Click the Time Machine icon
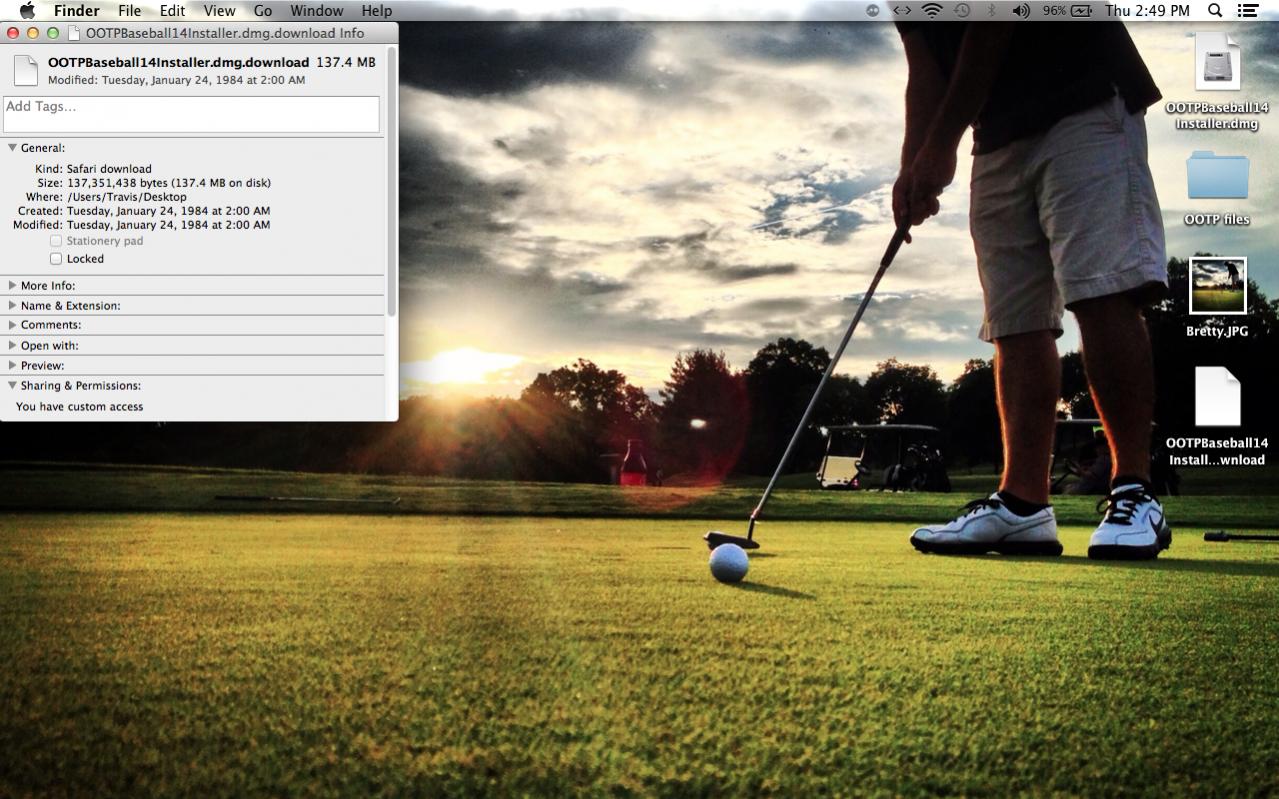The image size is (1279, 799). pyautogui.click(x=962, y=11)
